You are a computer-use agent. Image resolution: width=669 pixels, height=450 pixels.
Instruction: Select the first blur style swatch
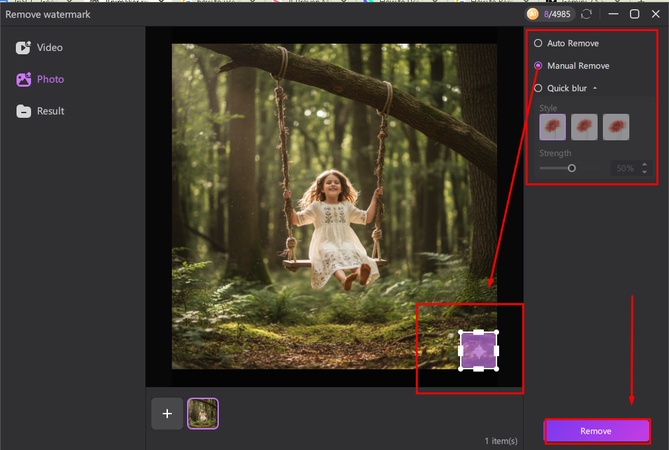pyautogui.click(x=553, y=127)
